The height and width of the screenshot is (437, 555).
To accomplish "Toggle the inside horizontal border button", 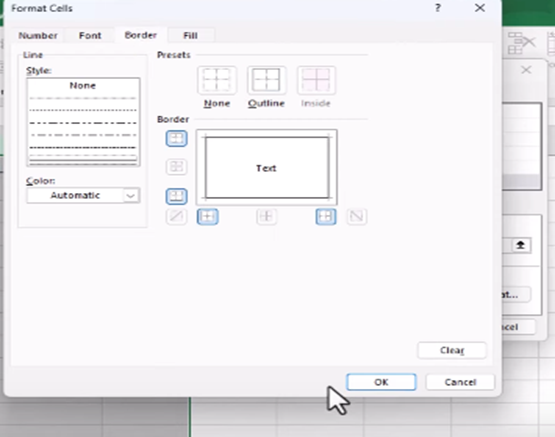I will click(176, 167).
